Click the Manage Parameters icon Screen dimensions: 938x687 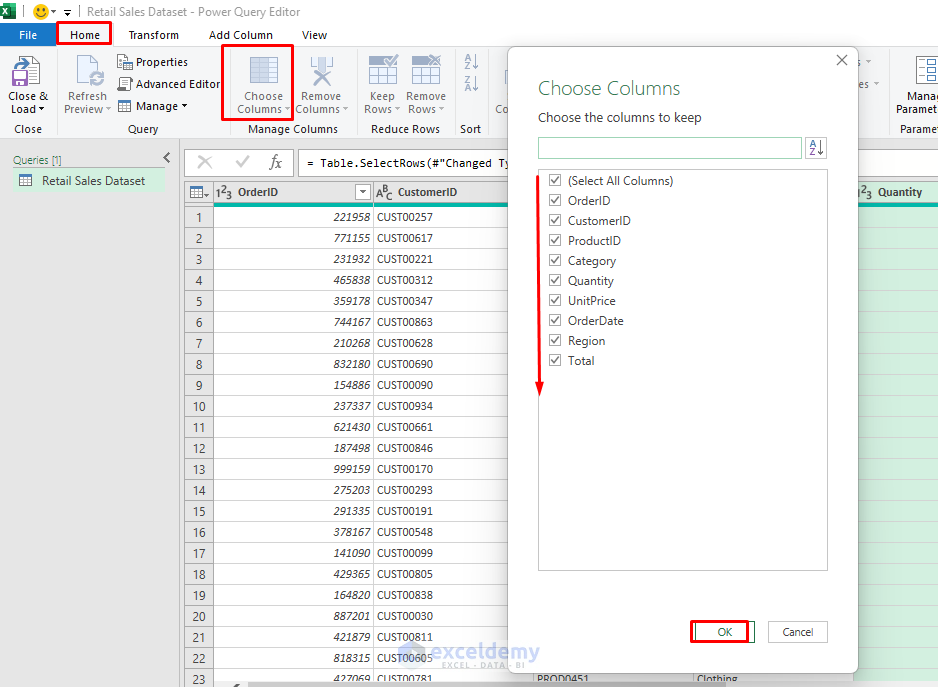pyautogui.click(x=927, y=71)
